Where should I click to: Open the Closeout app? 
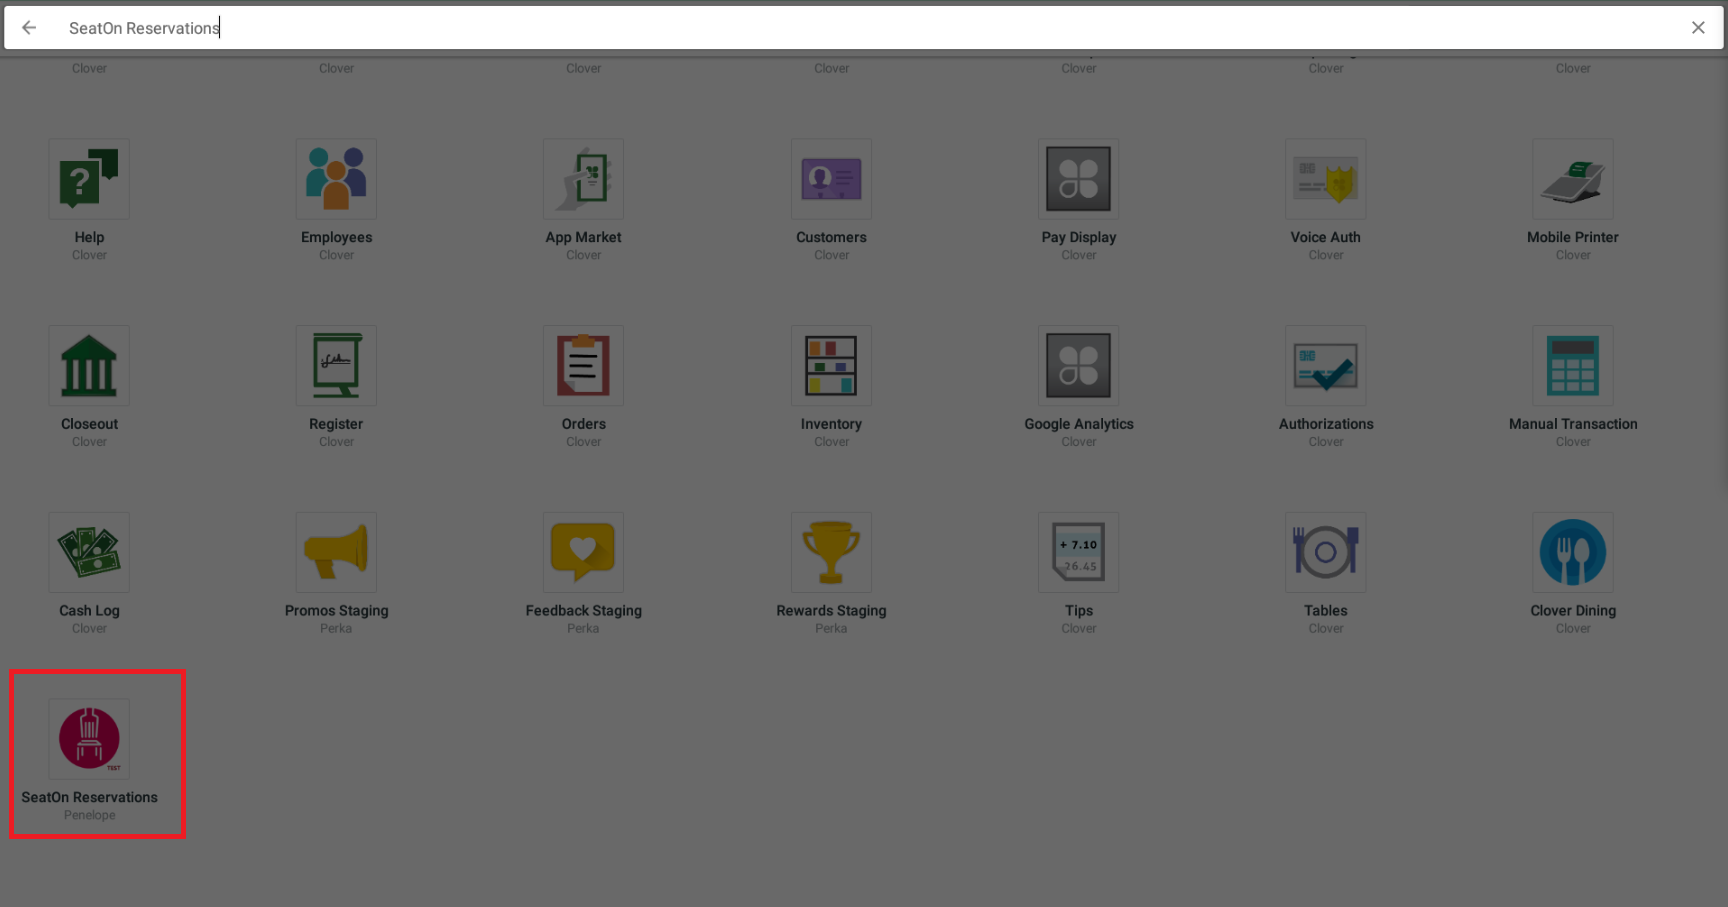coord(89,366)
